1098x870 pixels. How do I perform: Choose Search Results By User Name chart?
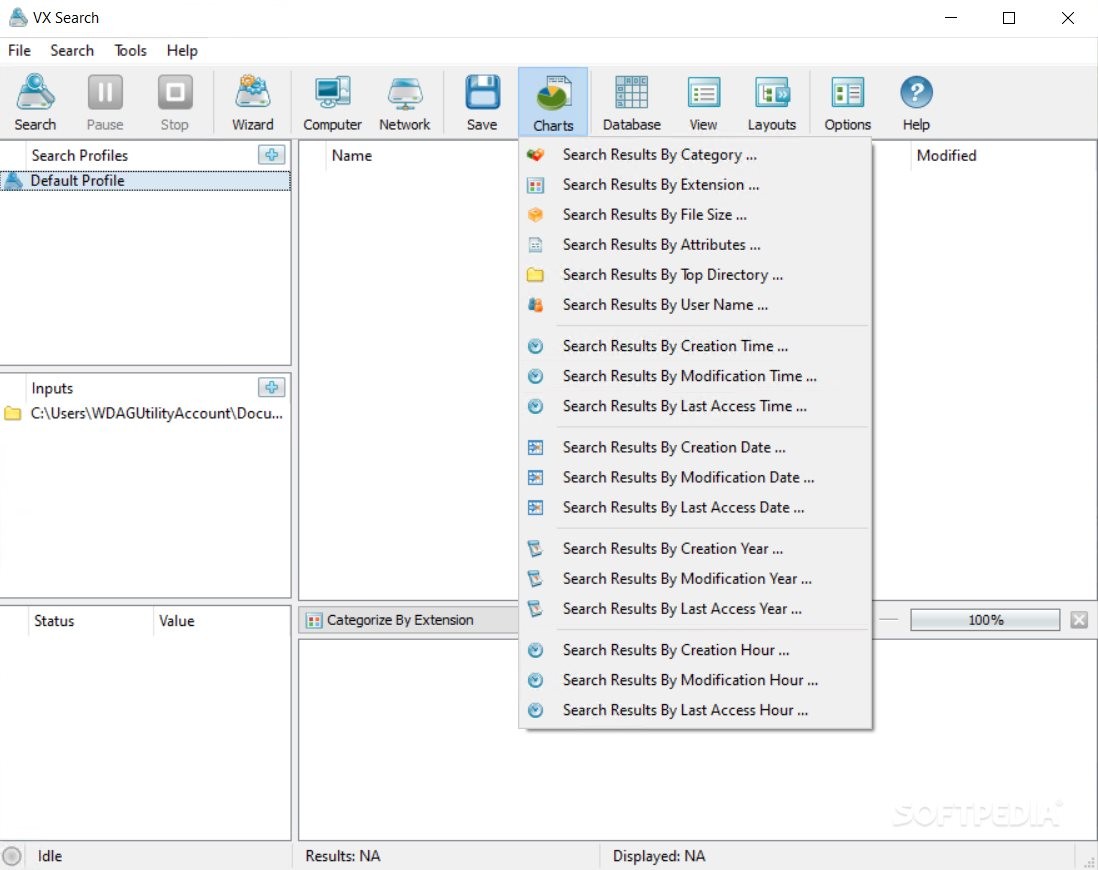point(695,305)
